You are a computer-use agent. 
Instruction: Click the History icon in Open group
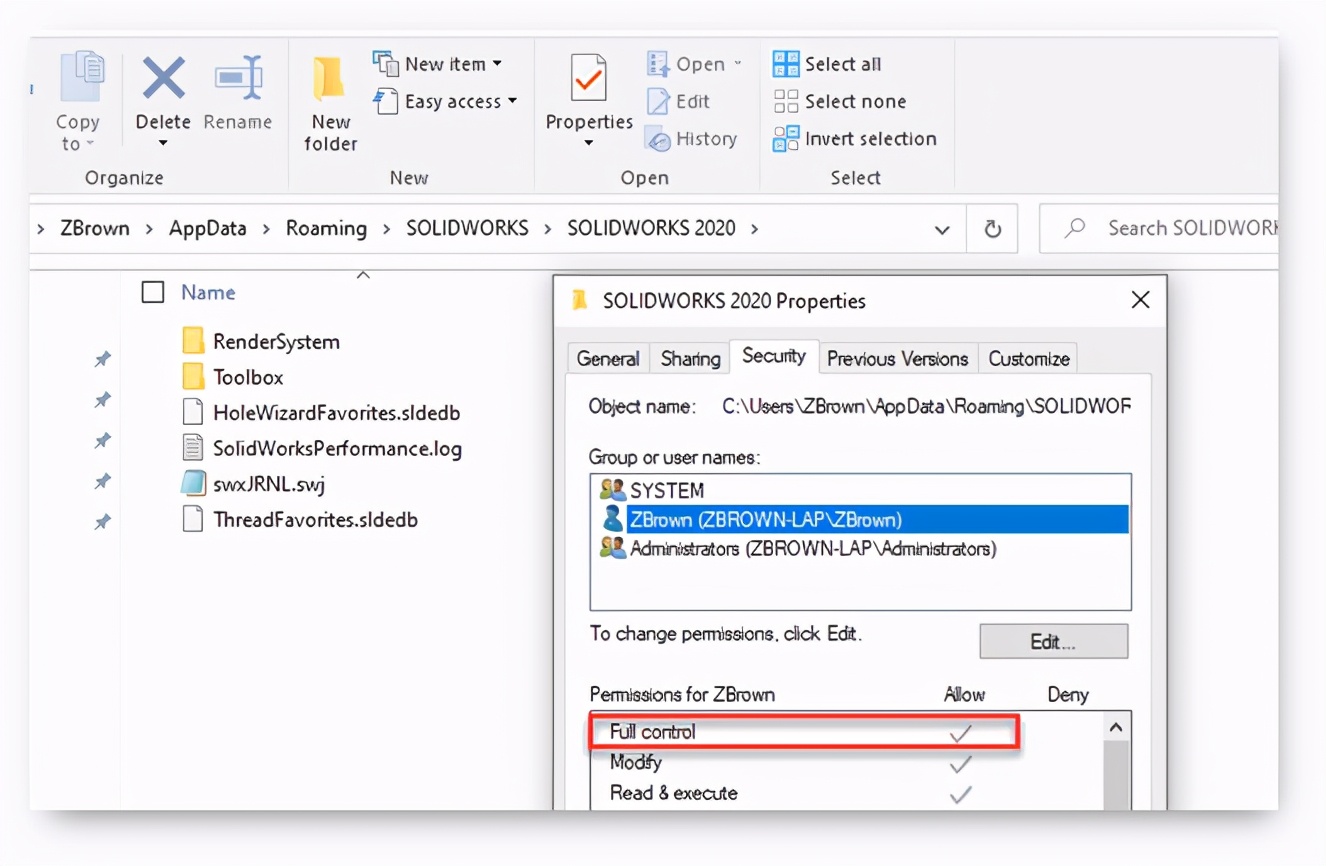tap(658, 139)
